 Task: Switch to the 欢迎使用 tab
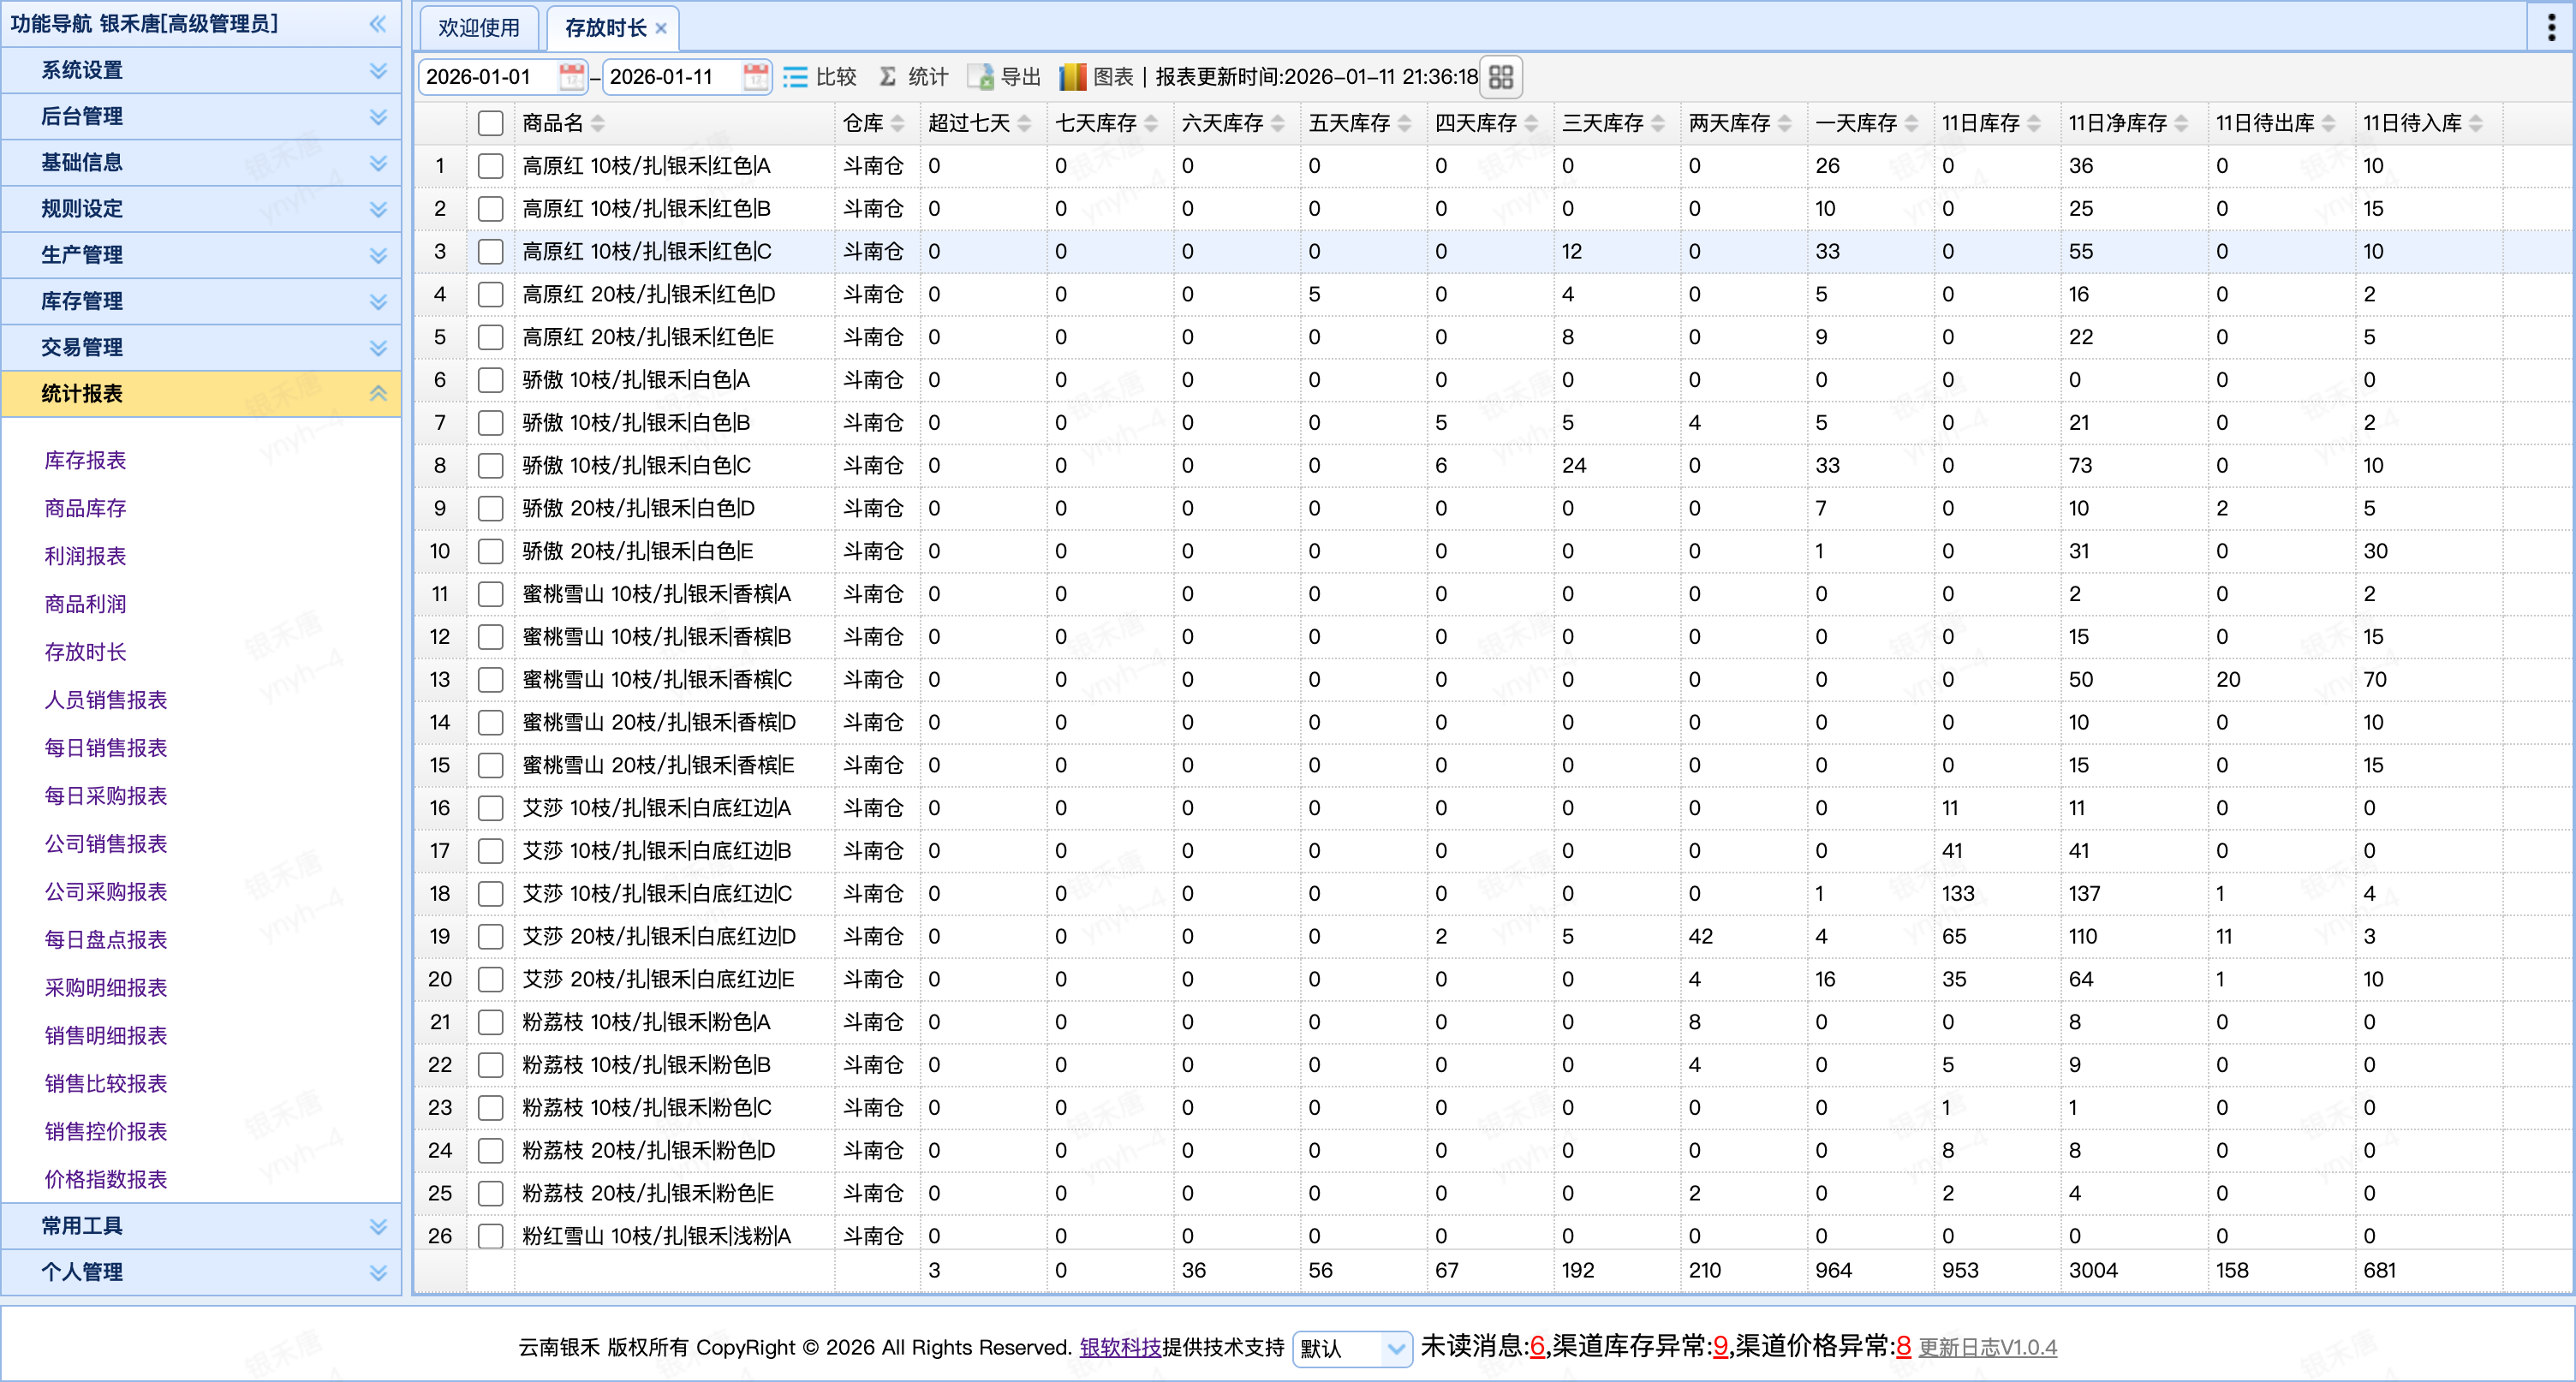pyautogui.click(x=479, y=28)
